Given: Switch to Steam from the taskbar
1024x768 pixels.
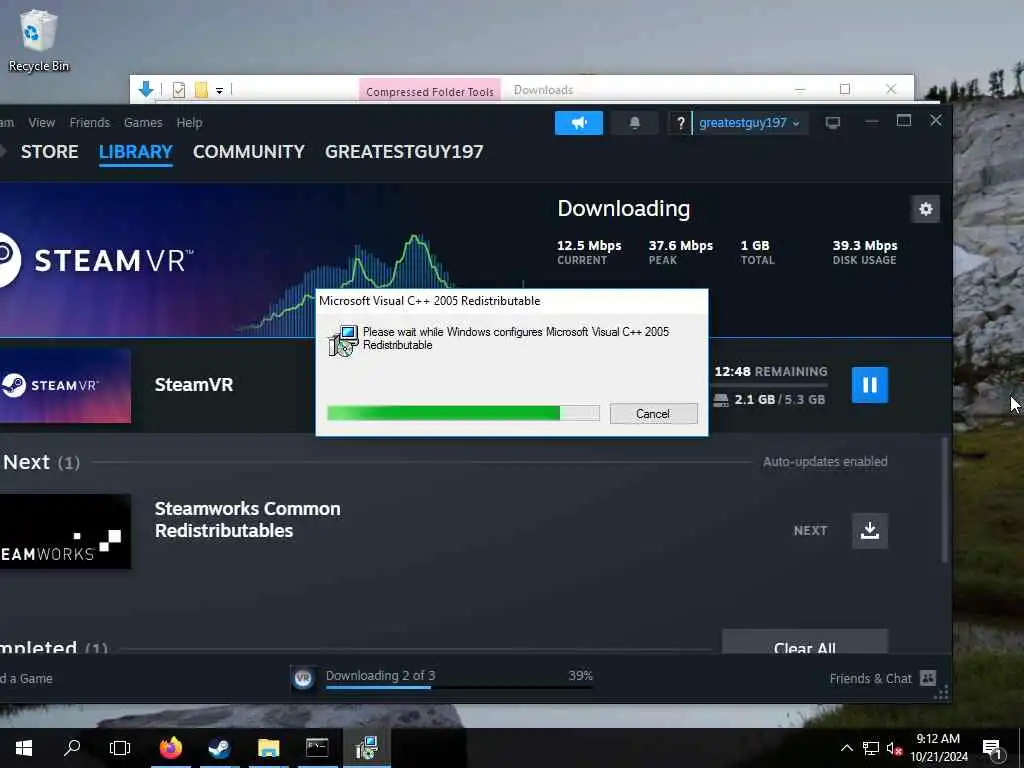Looking at the screenshot, I should (219, 748).
